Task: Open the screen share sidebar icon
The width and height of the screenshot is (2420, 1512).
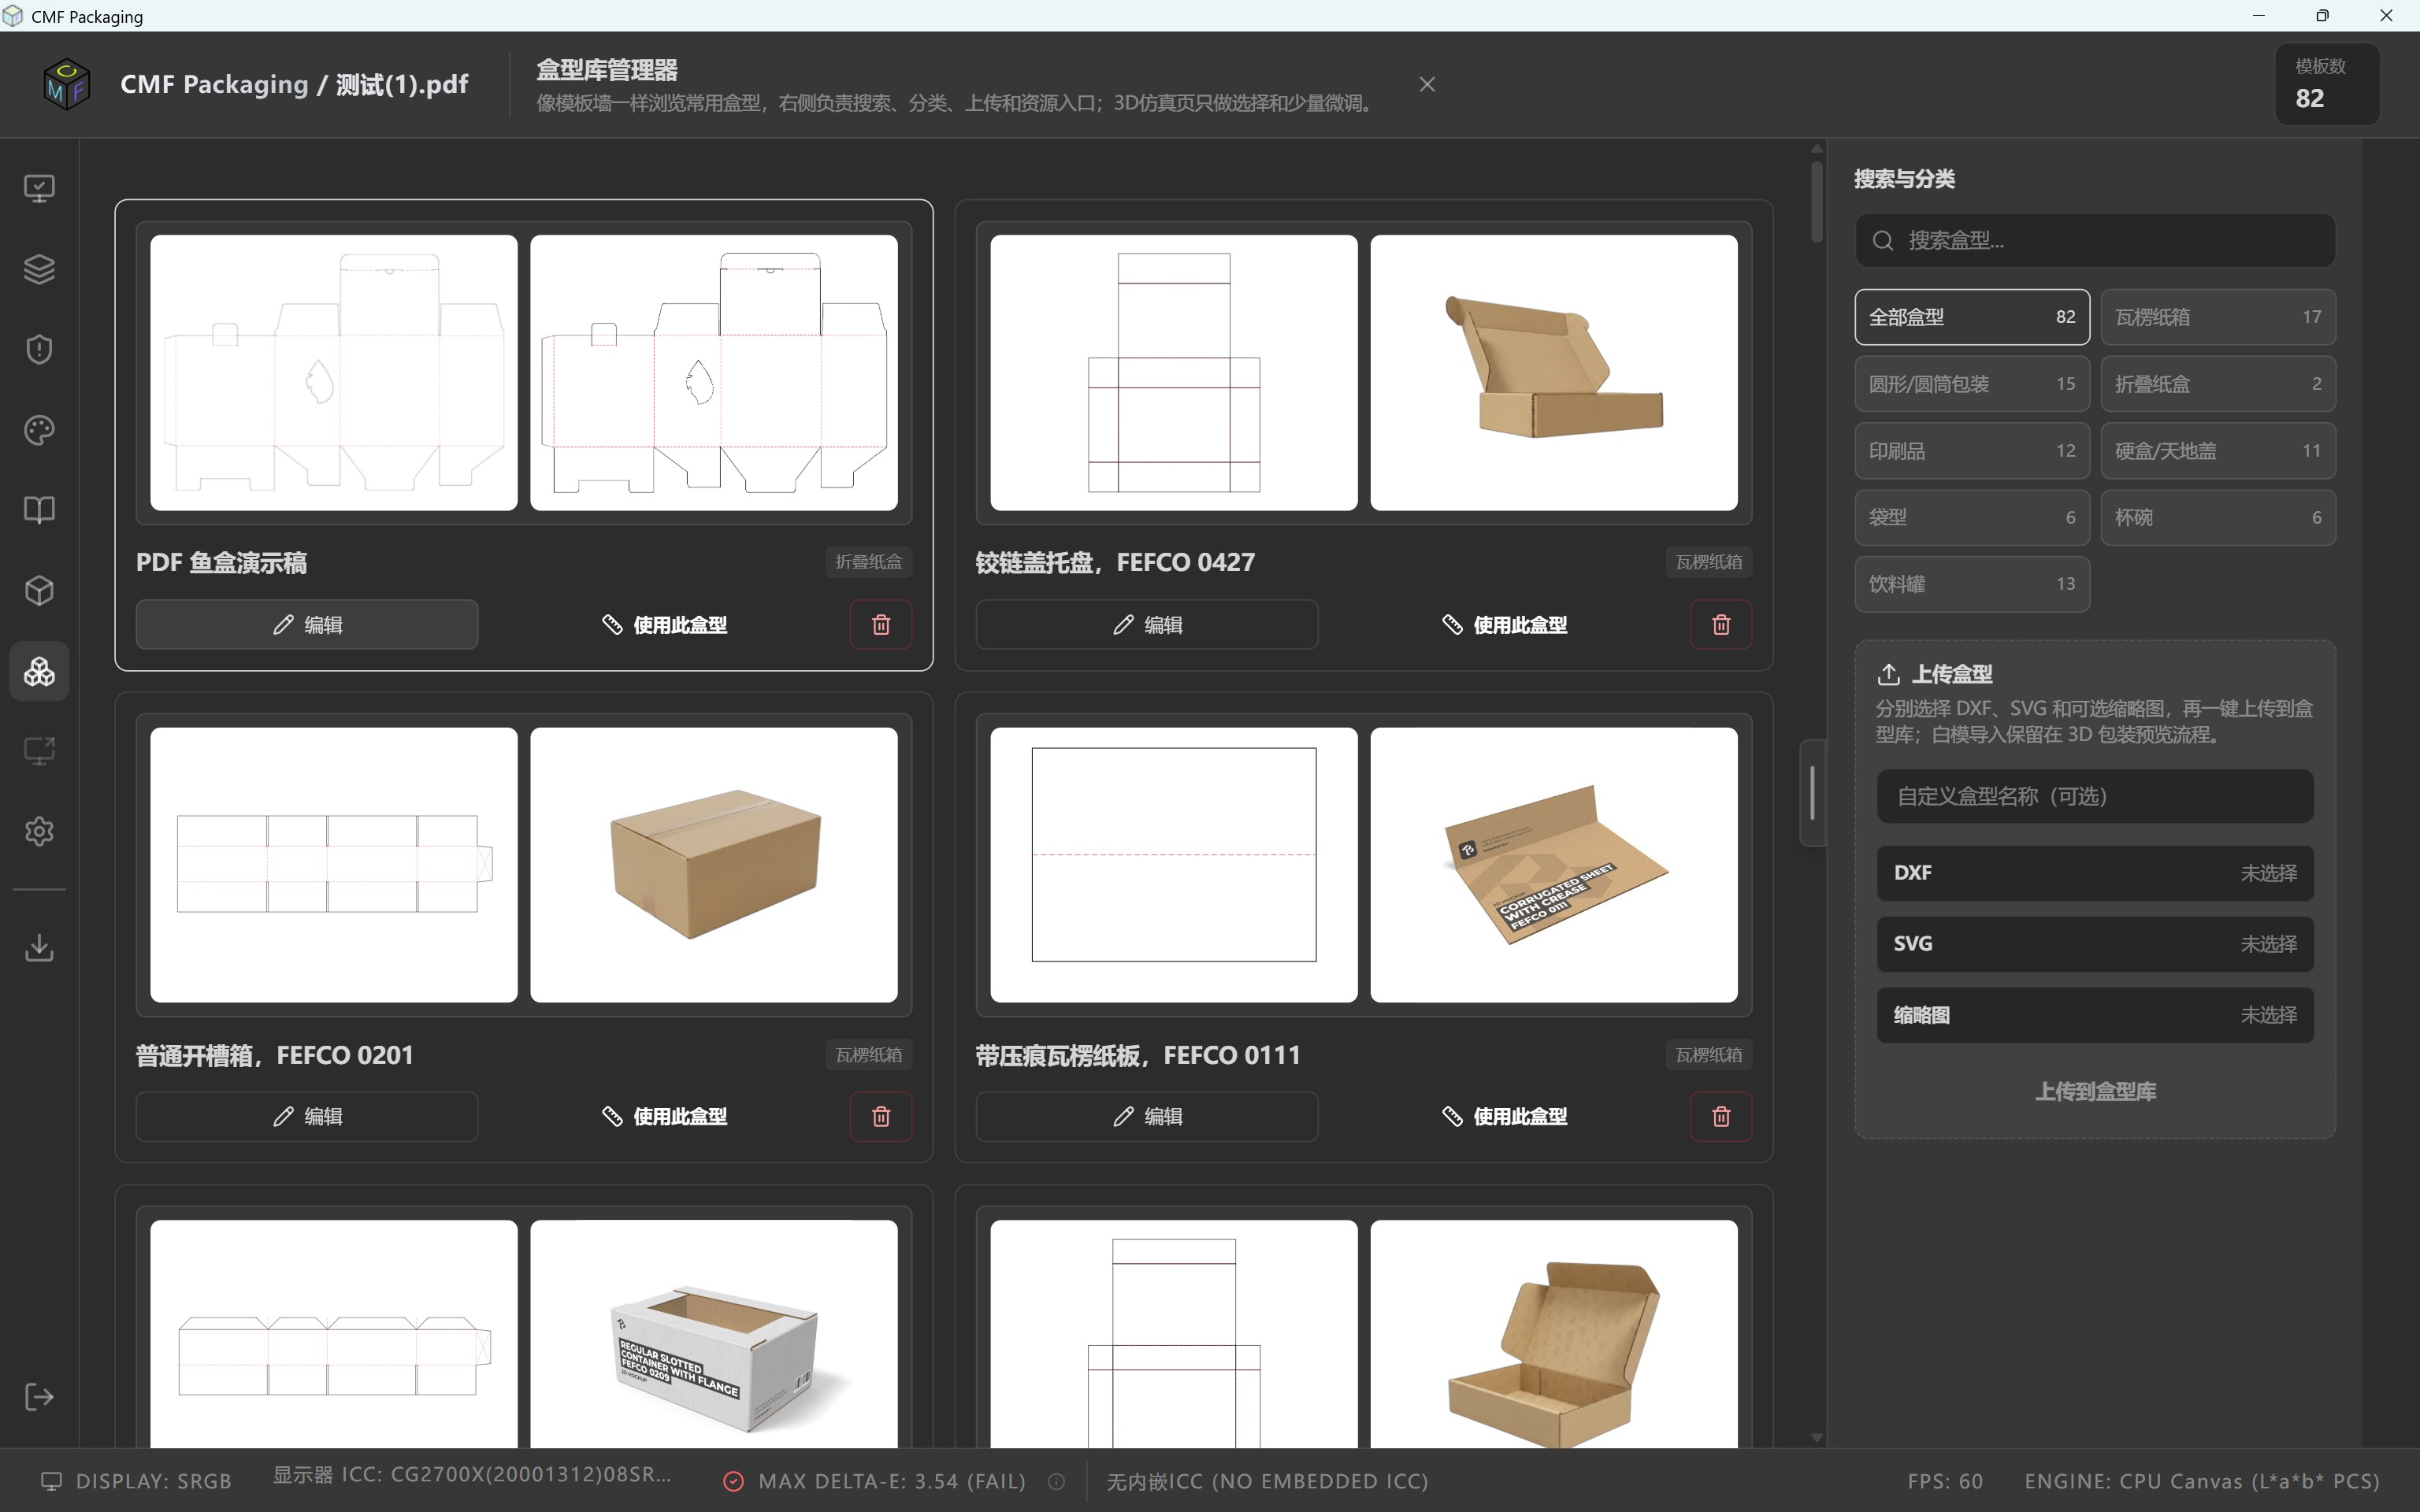Action: pos(39,751)
